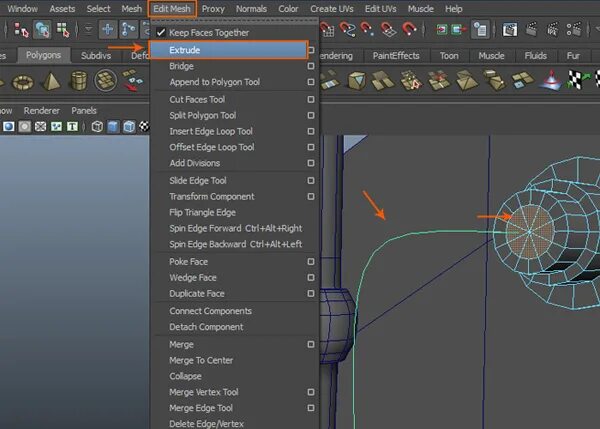Select Cut Faces Tool menu entry
Image resolution: width=600 pixels, height=429 pixels.
[197, 100]
